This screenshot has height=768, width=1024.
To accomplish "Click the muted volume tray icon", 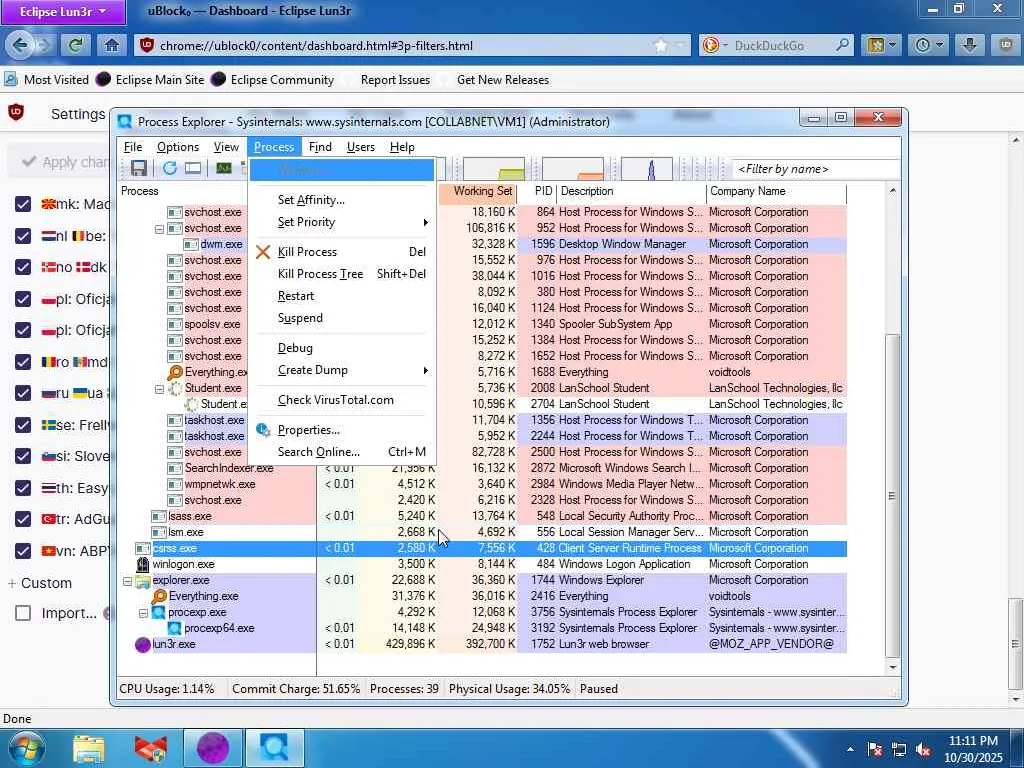I will click(923, 749).
